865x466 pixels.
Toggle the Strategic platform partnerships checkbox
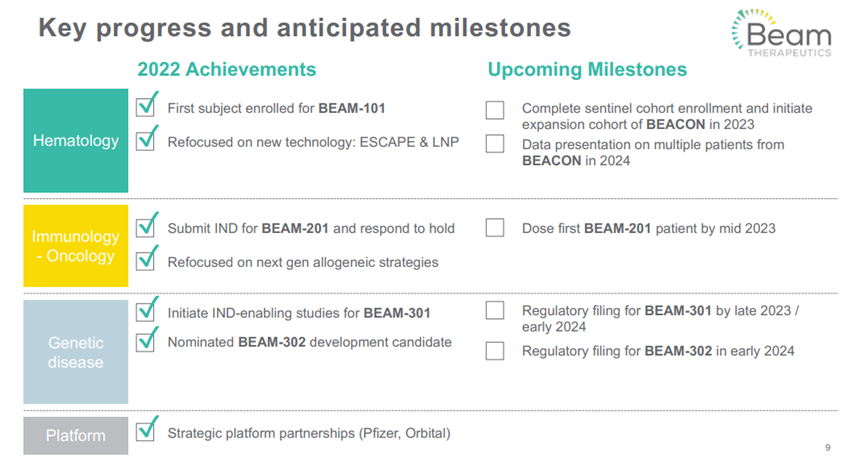(x=146, y=432)
